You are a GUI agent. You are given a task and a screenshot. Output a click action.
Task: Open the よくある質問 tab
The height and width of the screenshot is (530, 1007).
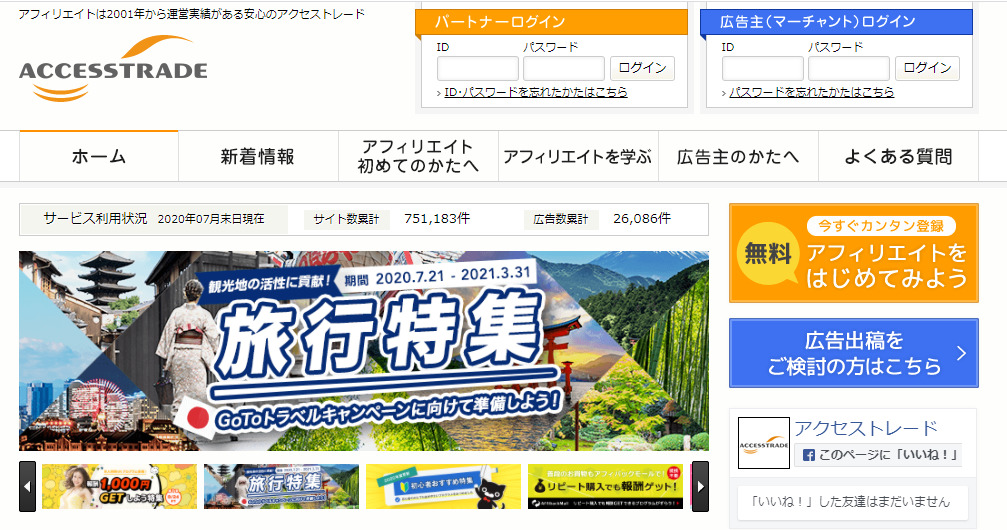coord(898,156)
